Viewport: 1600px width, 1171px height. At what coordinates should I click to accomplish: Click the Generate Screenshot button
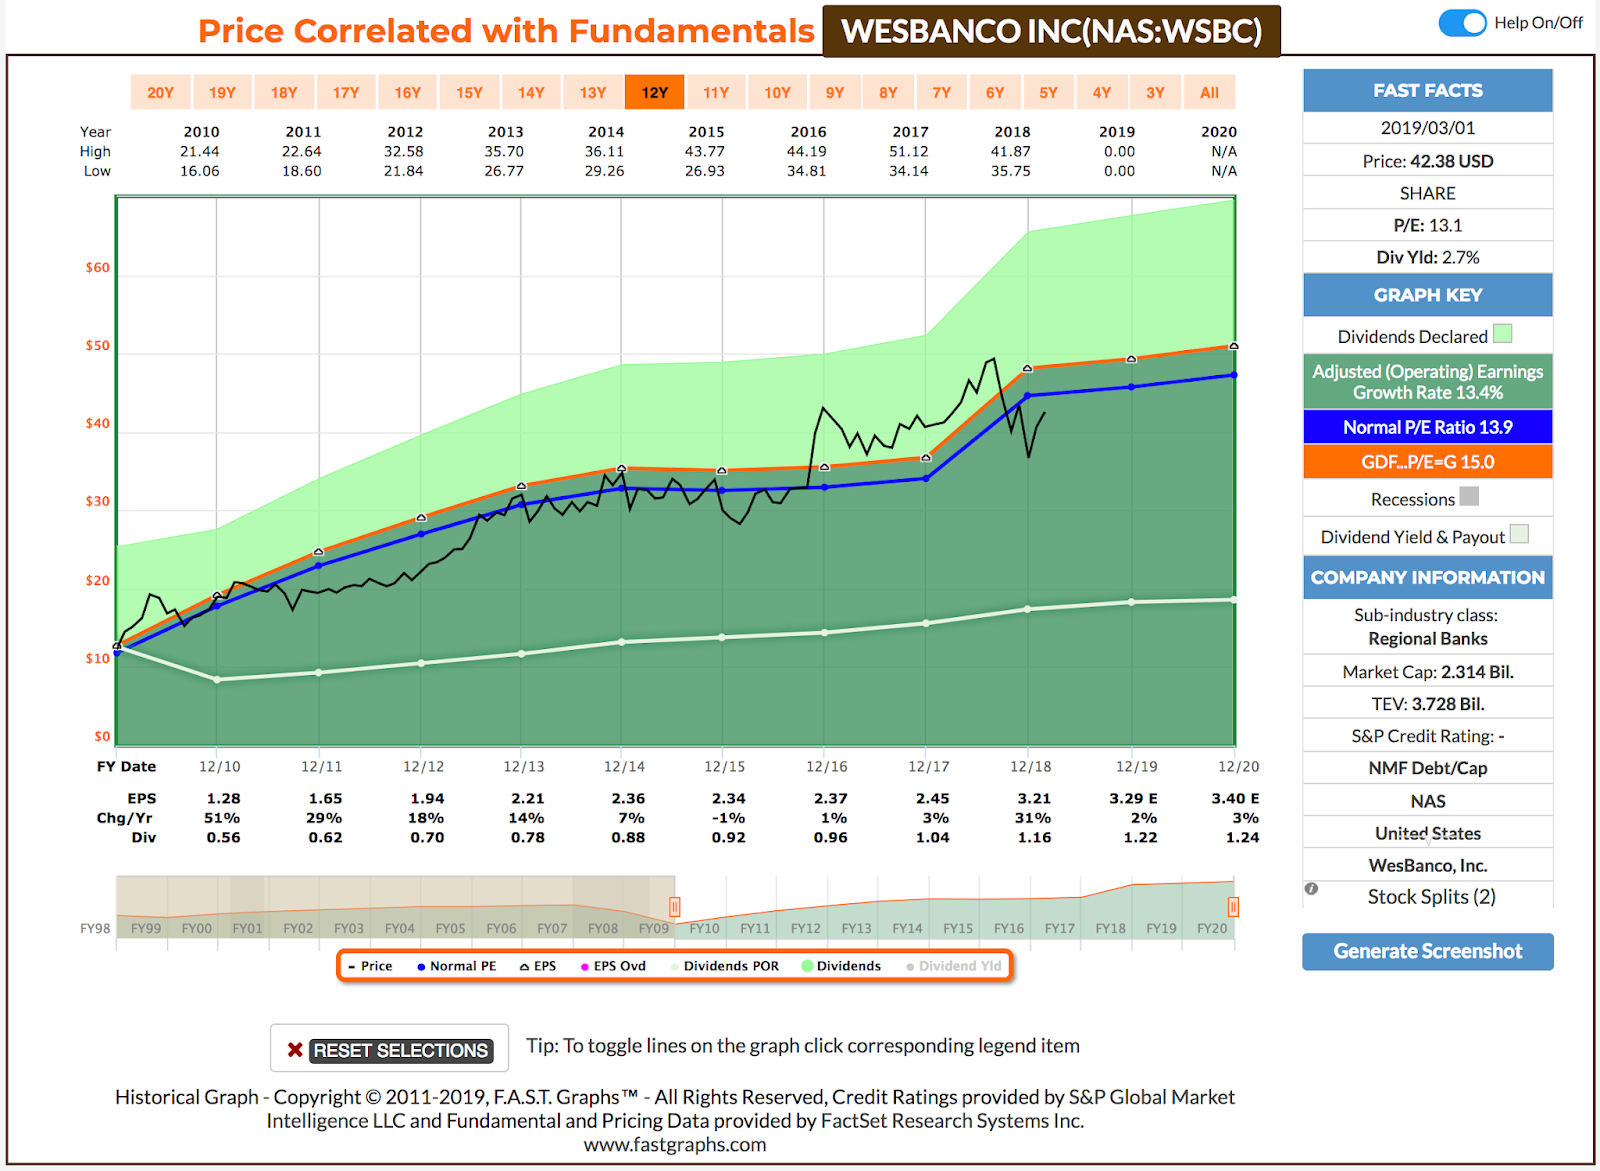(x=1428, y=951)
